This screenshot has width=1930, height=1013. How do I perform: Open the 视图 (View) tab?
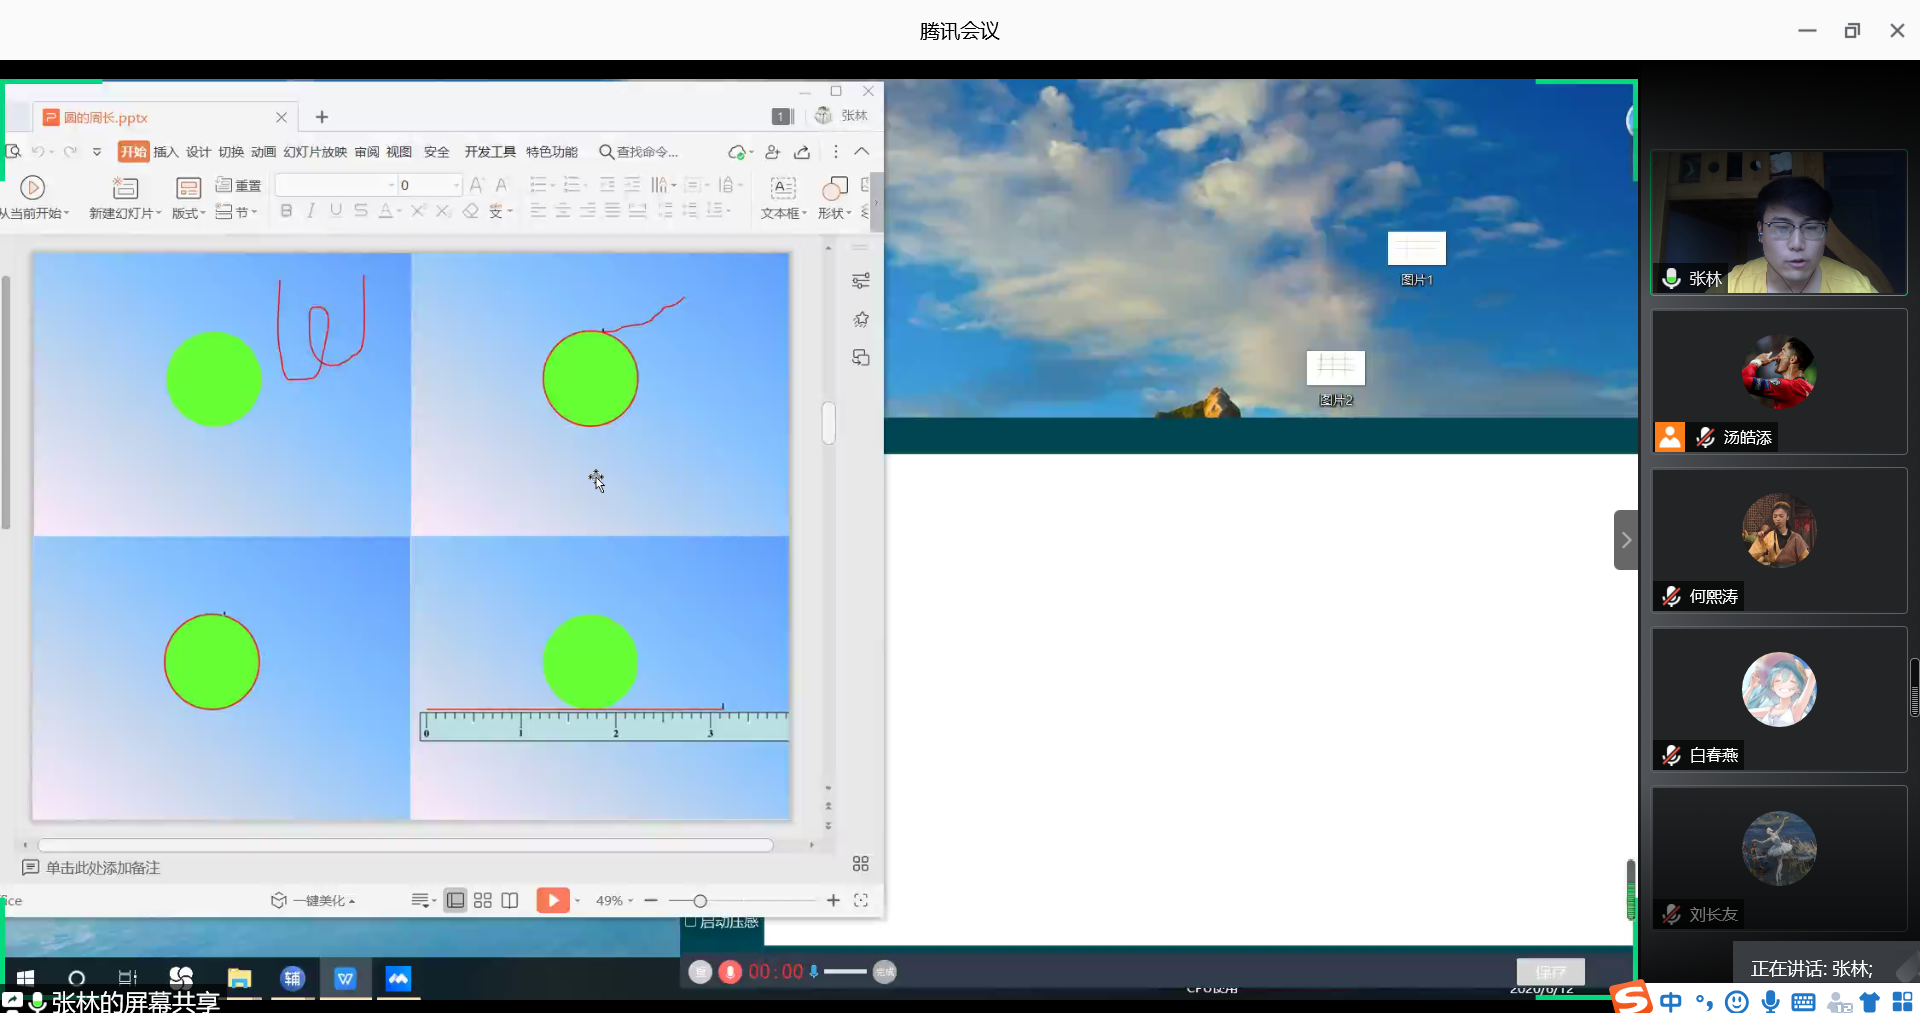click(x=399, y=152)
